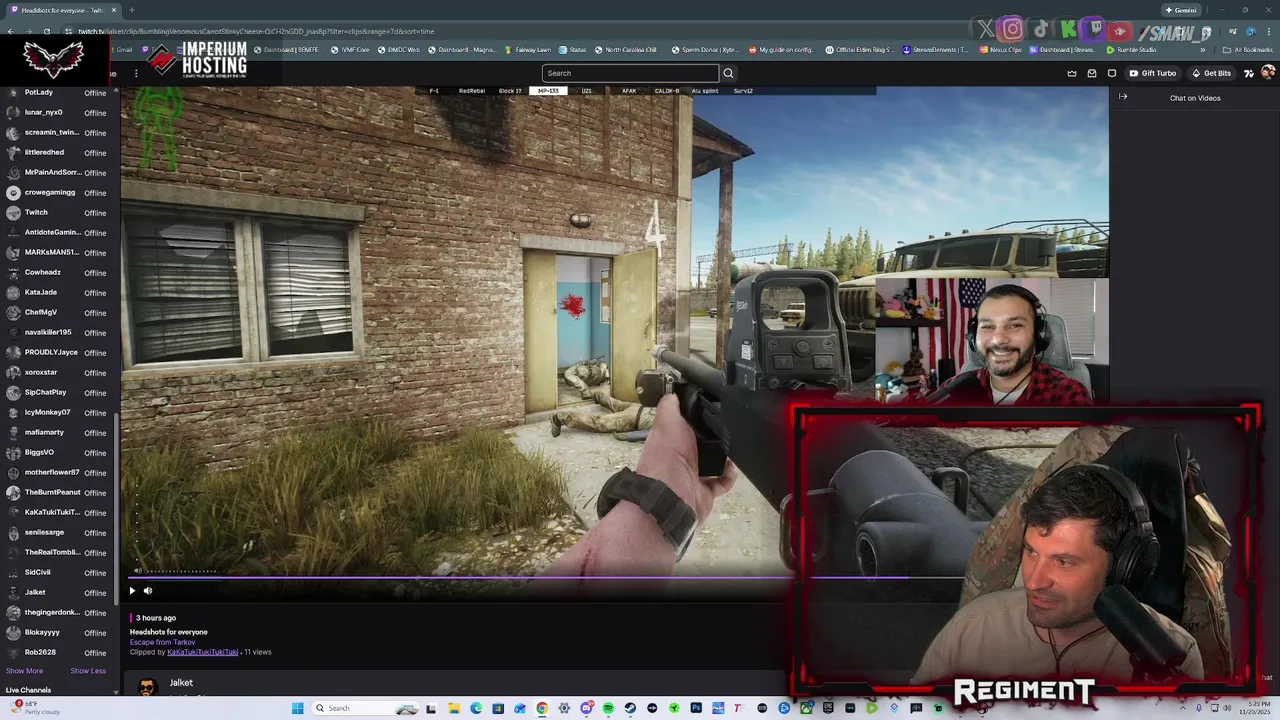Screen dimensions: 1280x720
Task: Play the Twitch clip
Action: coord(132,590)
